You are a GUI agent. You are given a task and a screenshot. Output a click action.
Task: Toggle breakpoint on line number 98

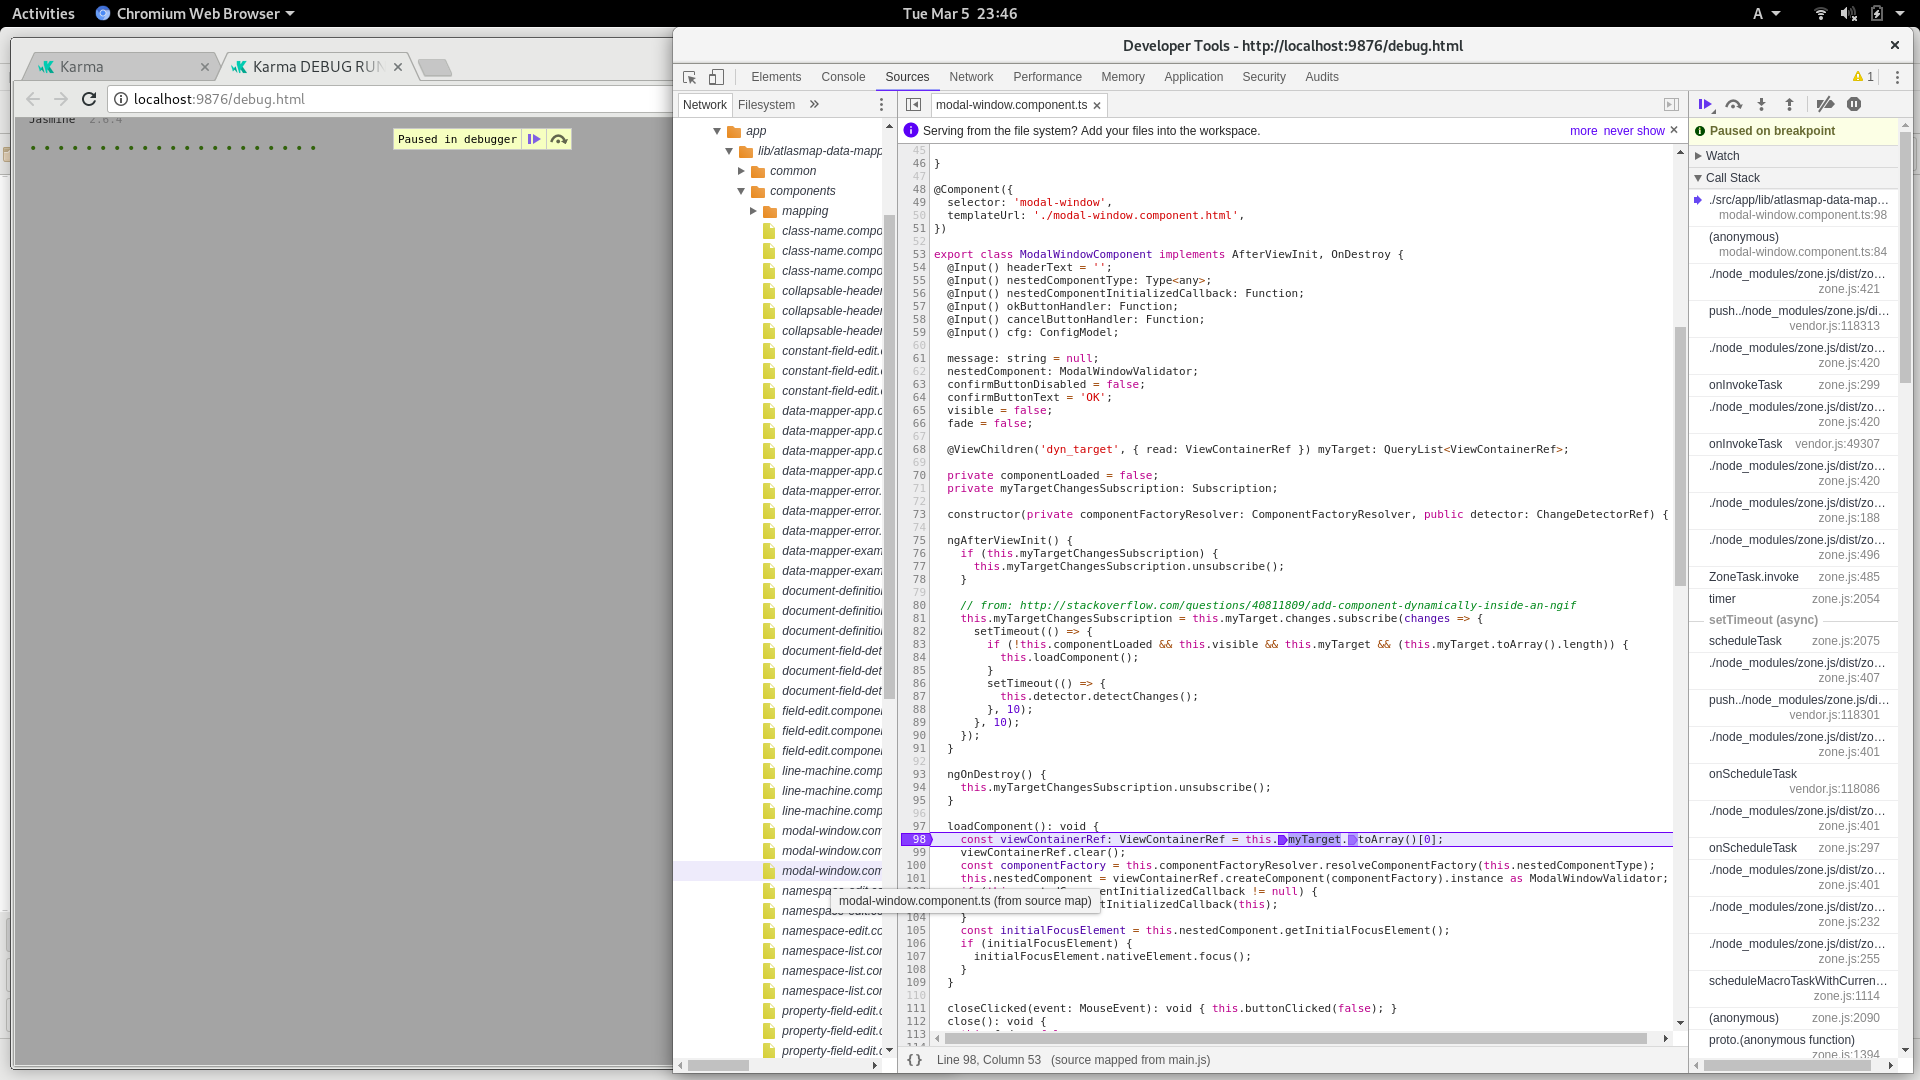(x=917, y=840)
